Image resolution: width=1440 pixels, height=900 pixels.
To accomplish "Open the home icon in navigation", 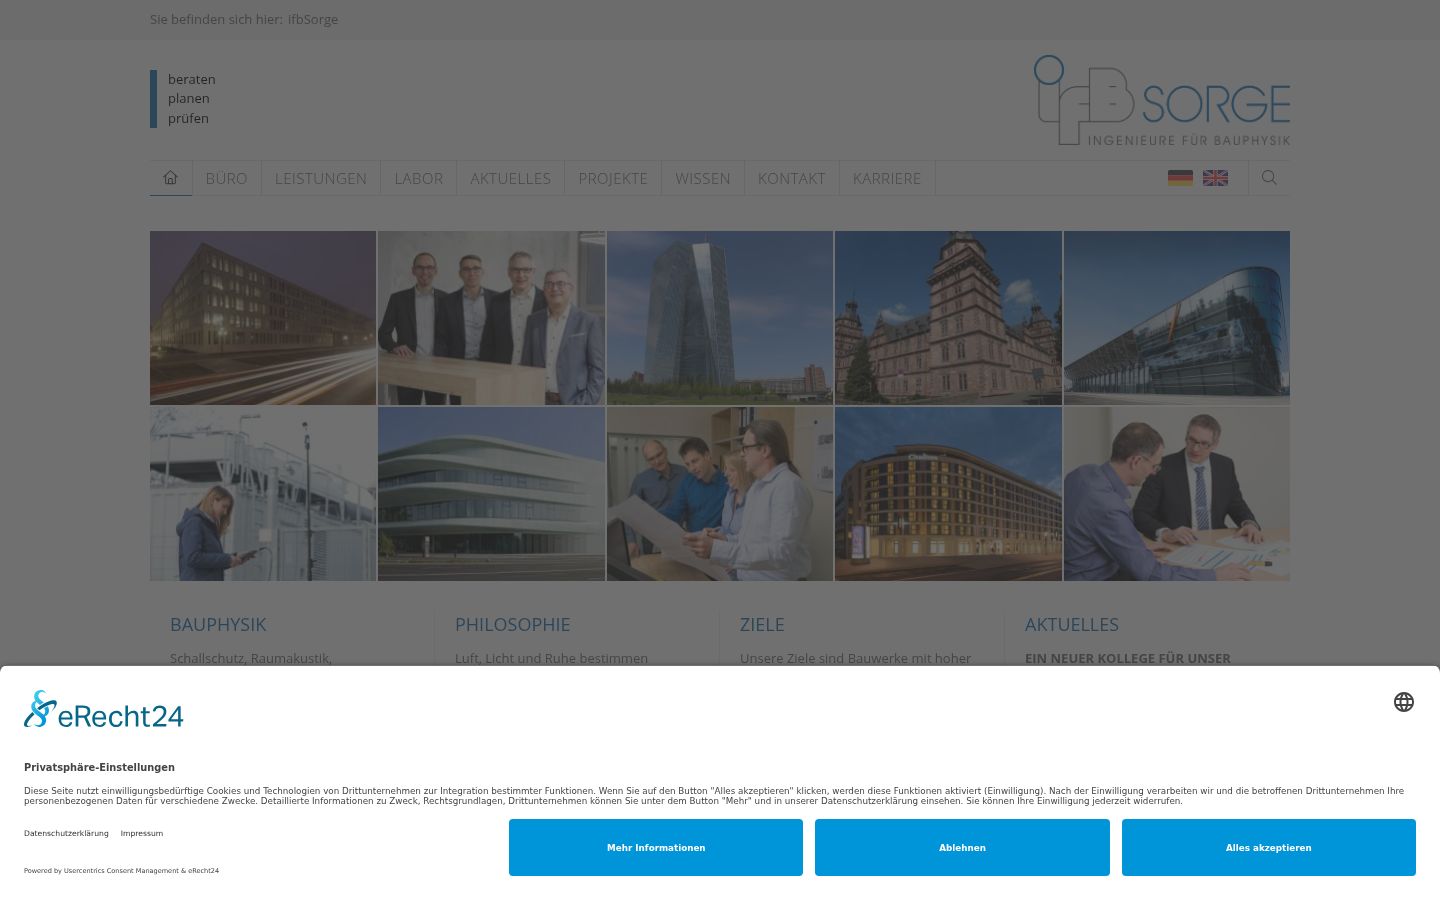I will [x=171, y=178].
